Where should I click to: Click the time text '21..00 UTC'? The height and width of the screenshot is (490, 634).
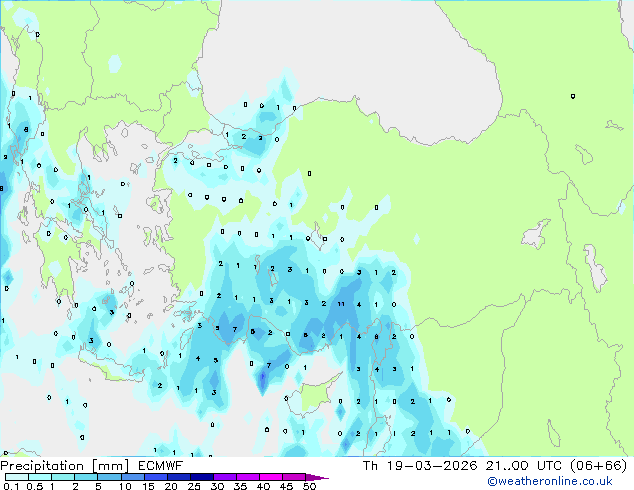[x=524, y=466]
